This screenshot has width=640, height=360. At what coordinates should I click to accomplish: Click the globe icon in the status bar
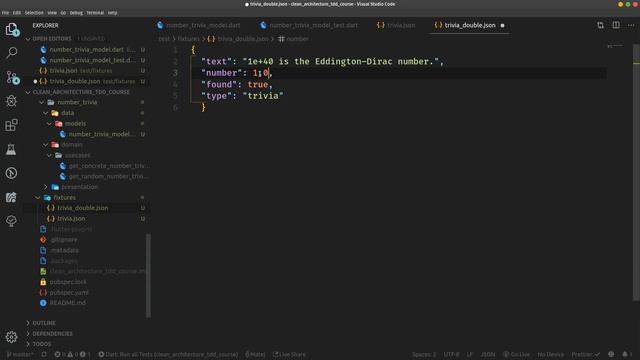[611, 354]
